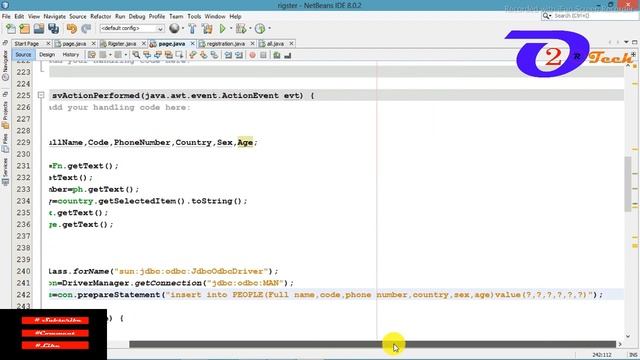
Task: Click Find Next Occurrence icon
Action: (x=158, y=55)
